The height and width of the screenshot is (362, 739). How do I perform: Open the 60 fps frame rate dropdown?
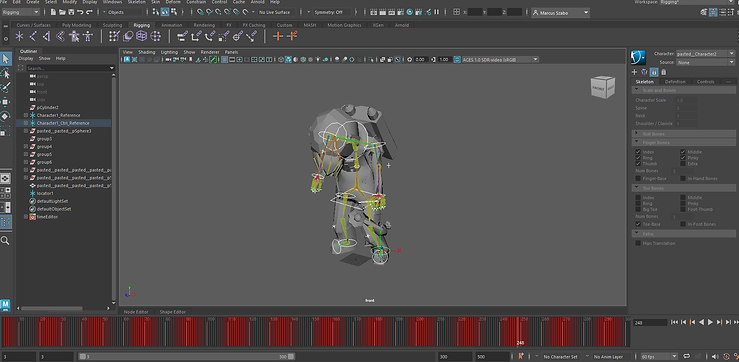pos(659,356)
